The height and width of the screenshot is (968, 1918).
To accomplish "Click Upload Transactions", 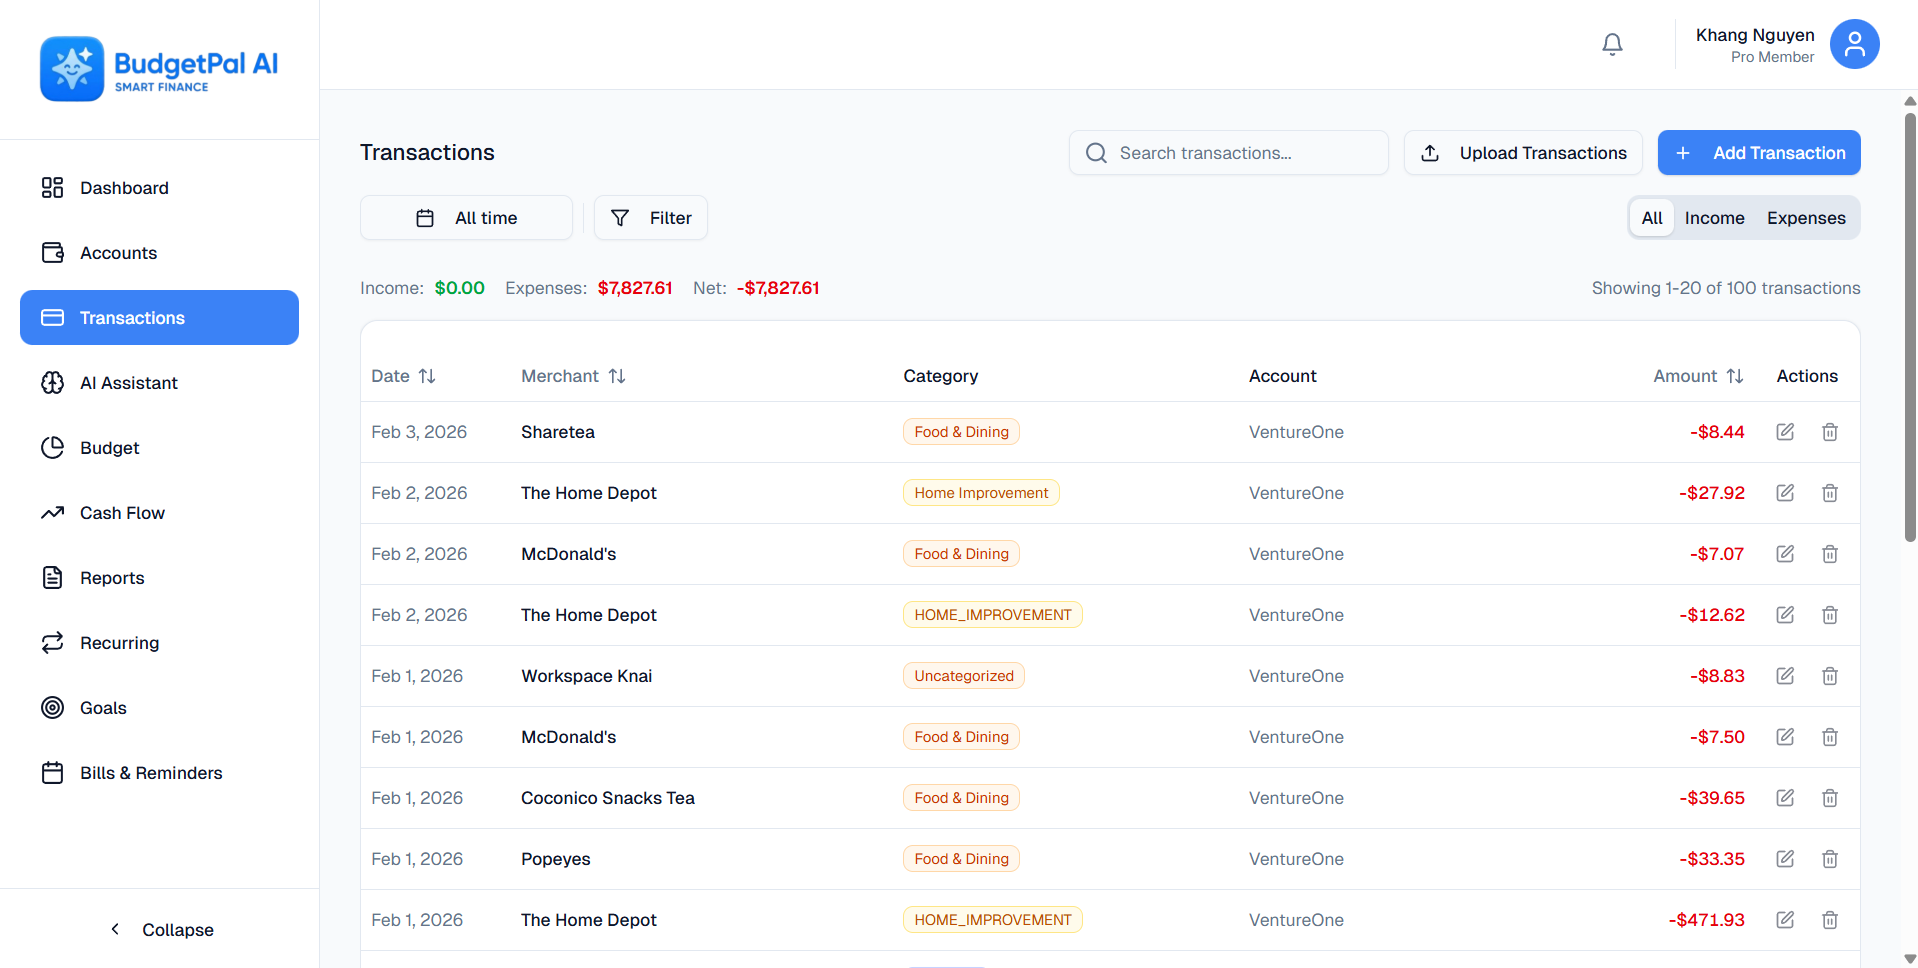I will 1522,152.
